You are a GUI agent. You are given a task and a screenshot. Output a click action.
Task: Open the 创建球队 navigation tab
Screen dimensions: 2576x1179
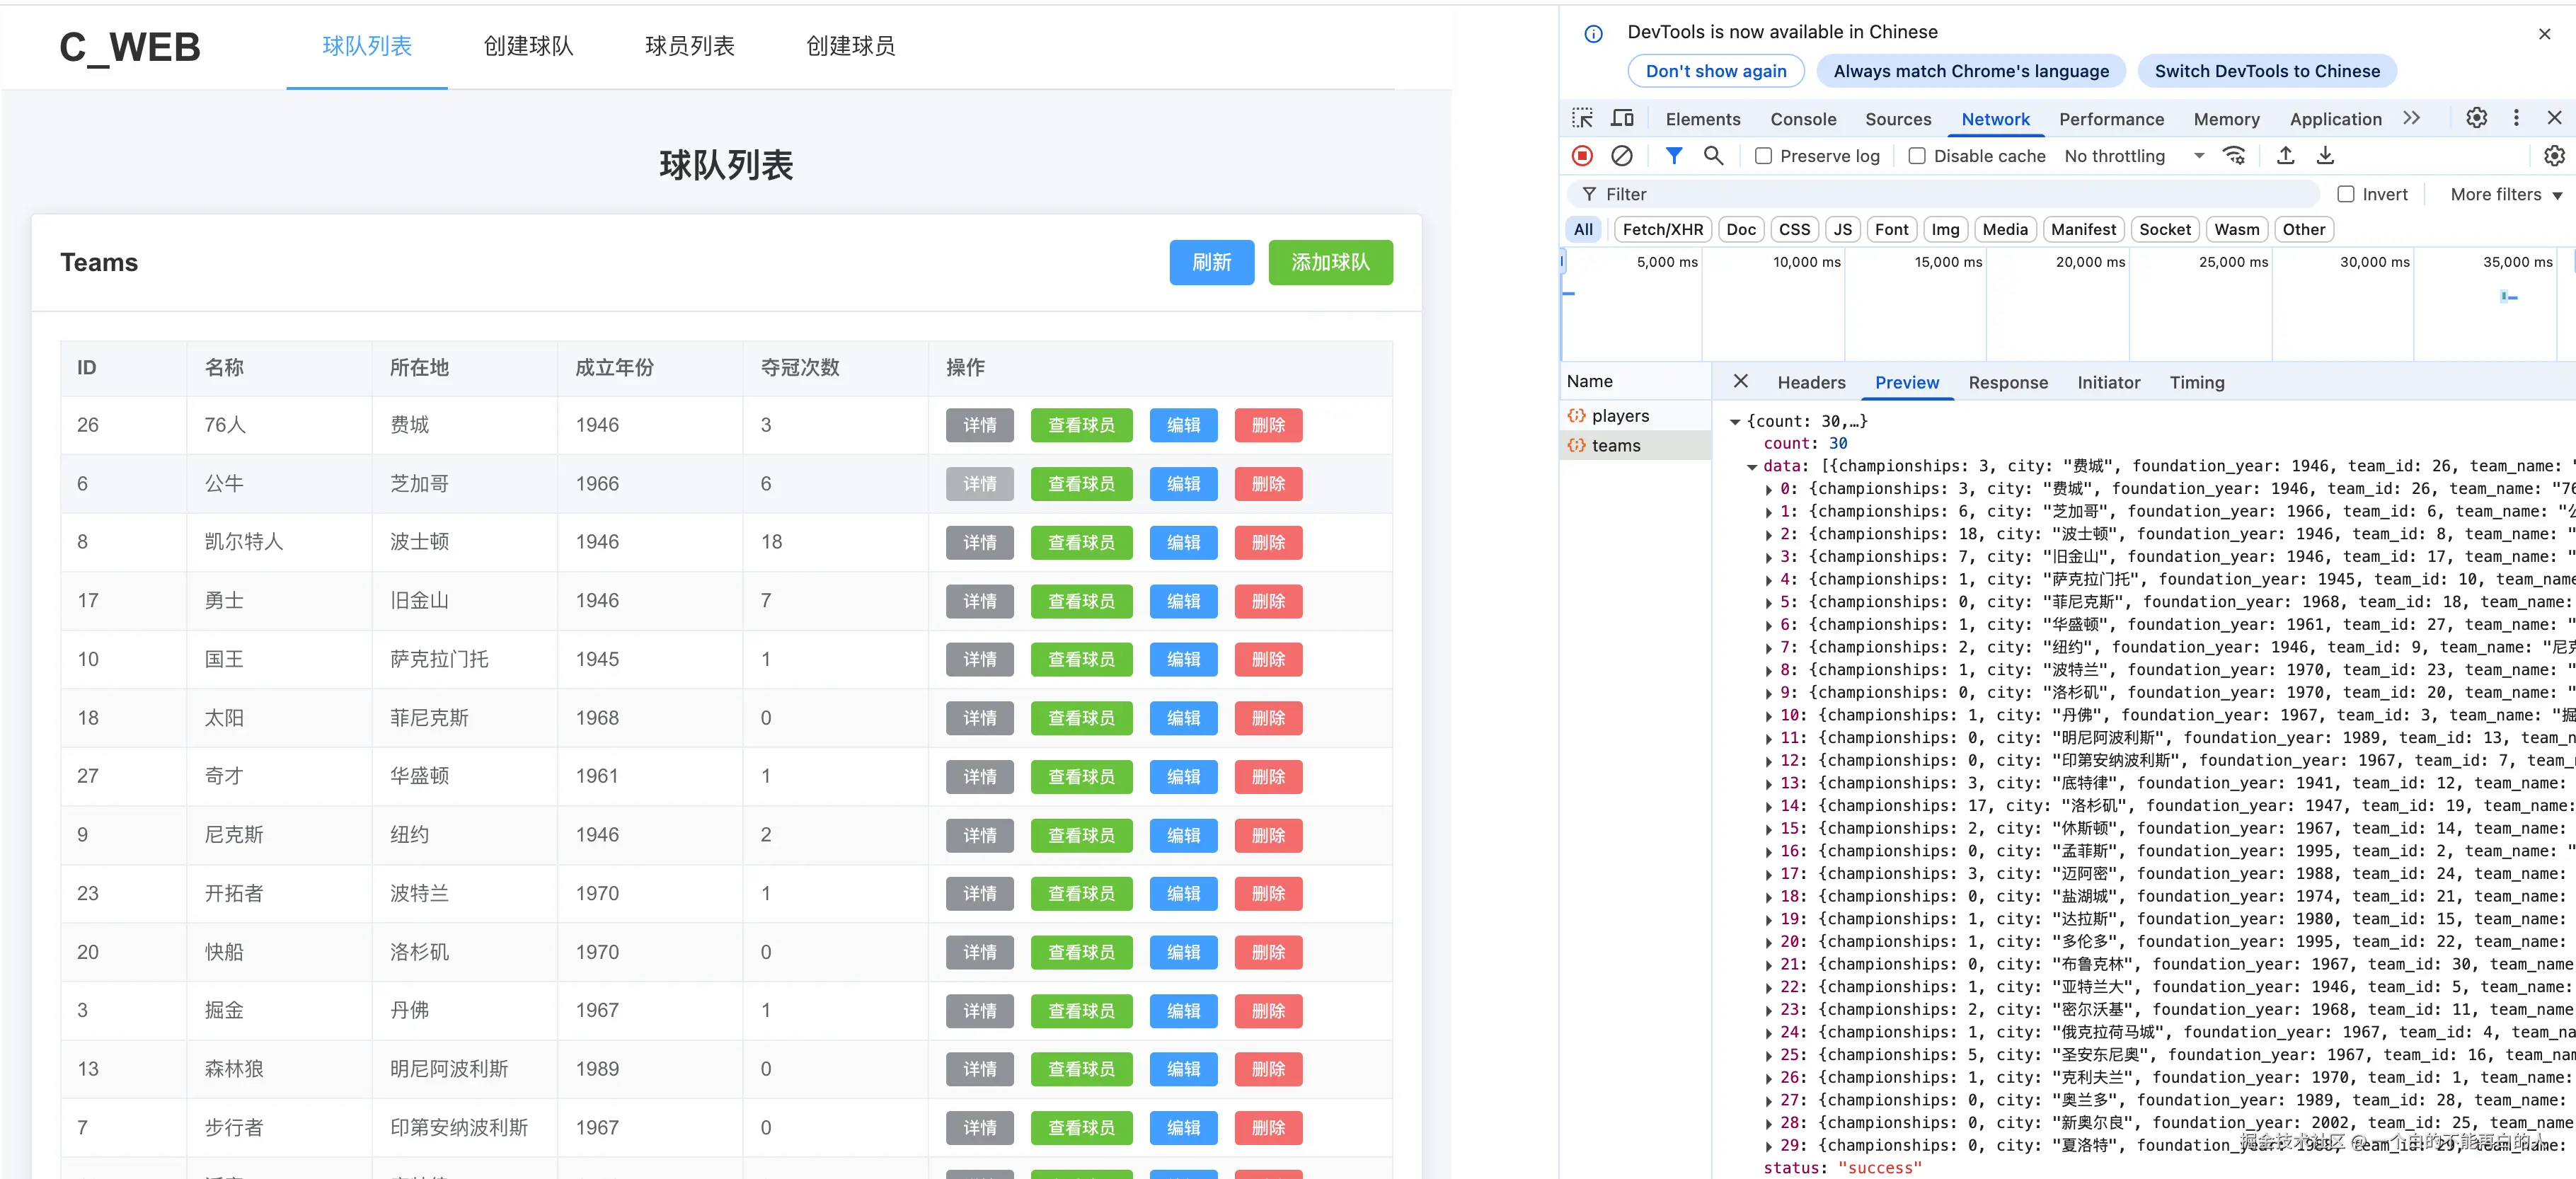(528, 46)
